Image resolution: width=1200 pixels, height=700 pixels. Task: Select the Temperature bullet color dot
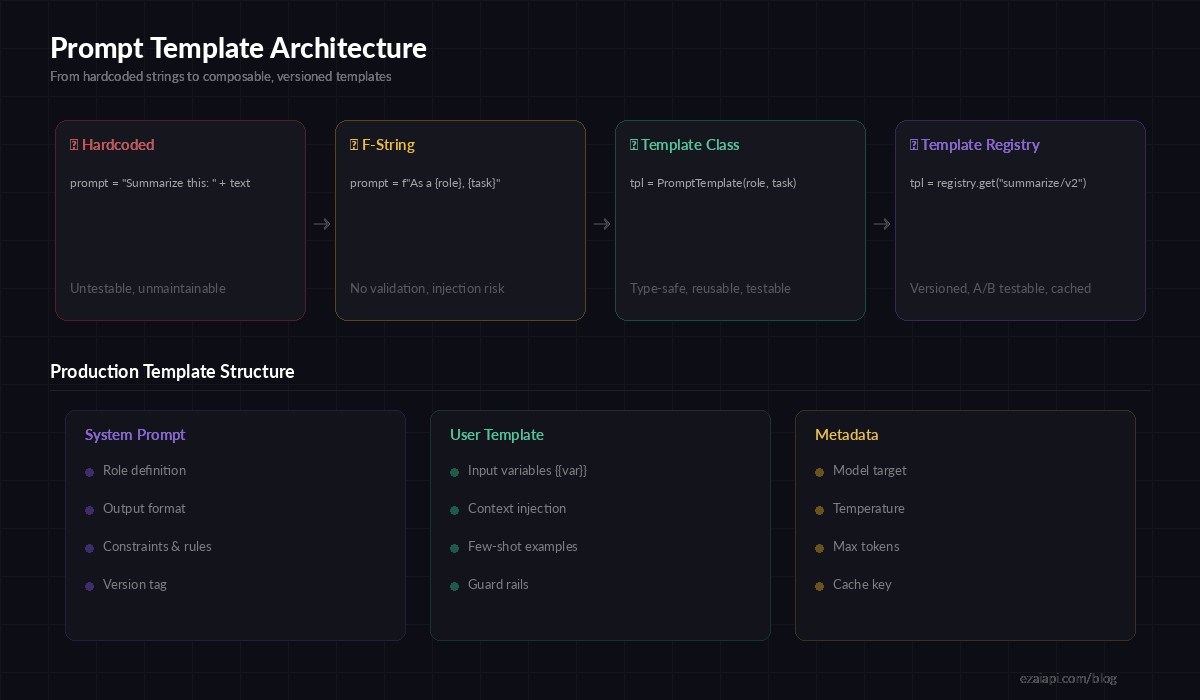tap(820, 509)
